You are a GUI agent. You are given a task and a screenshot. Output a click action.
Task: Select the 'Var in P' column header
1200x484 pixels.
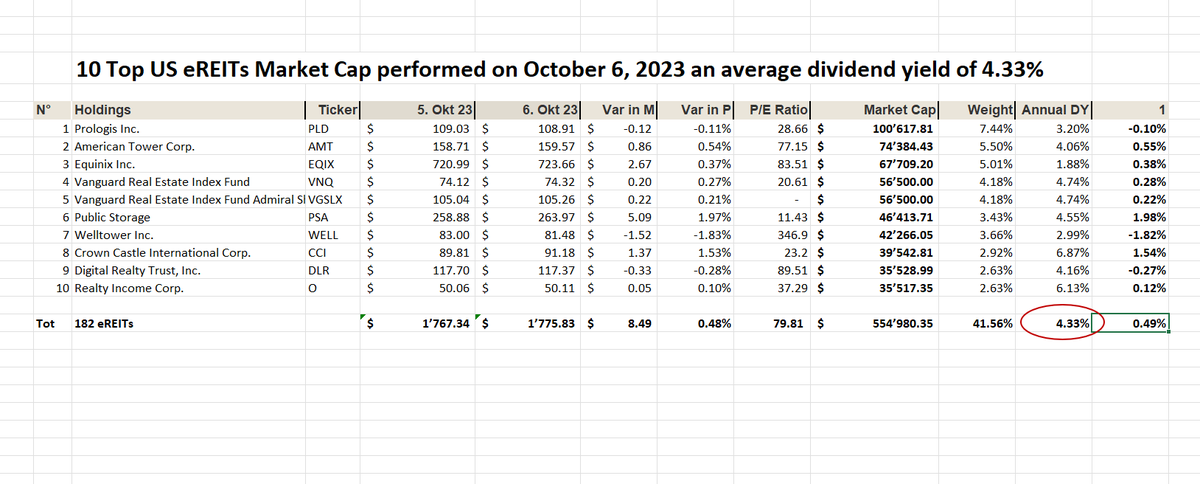click(707, 110)
